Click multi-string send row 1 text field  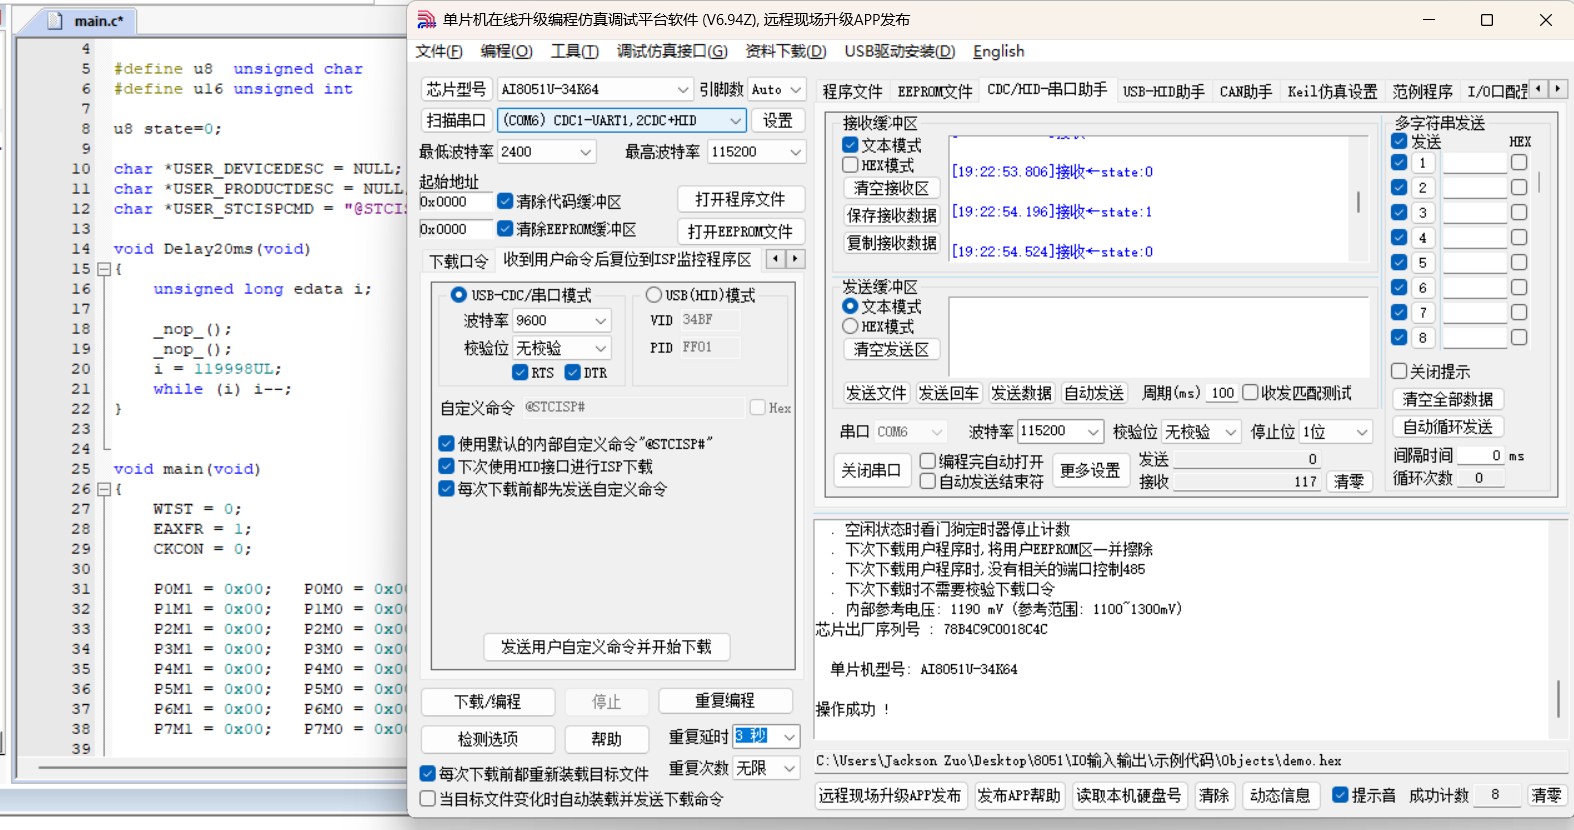pos(1473,163)
